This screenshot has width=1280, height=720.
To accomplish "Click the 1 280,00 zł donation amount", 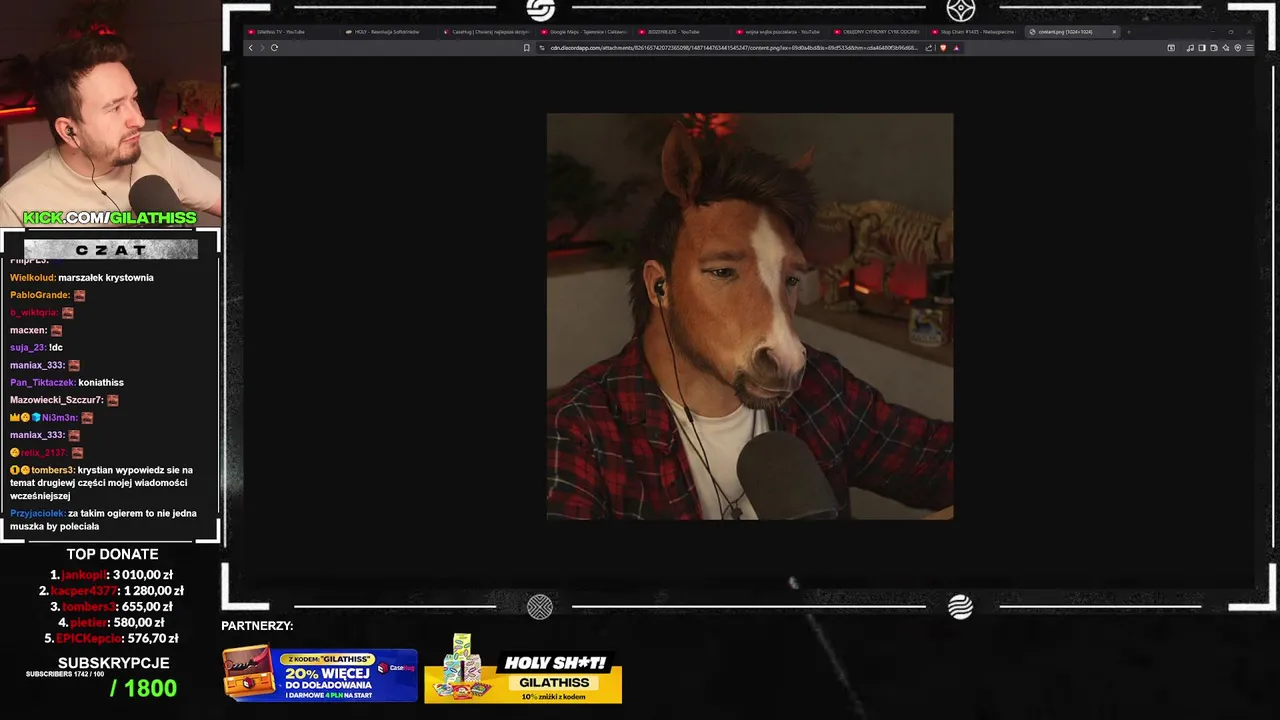I will (154, 591).
